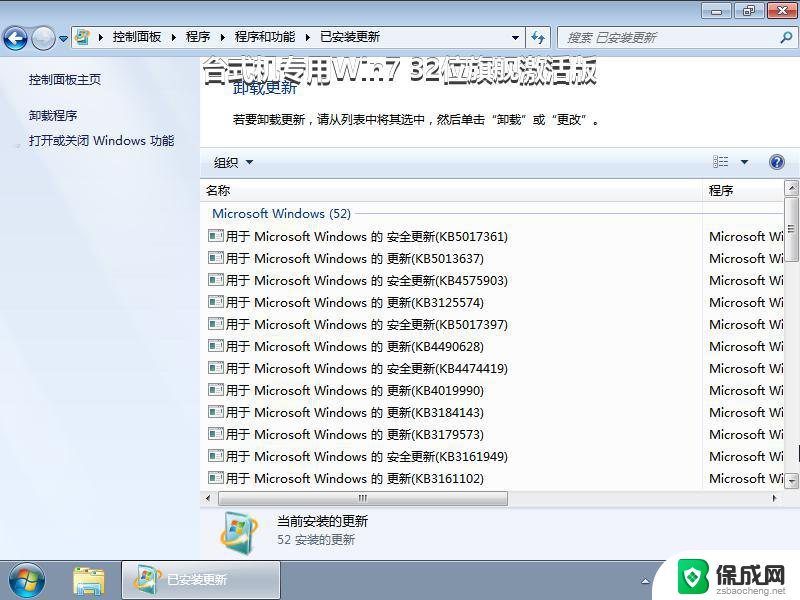Select update KB4575903 row
The width and height of the screenshot is (800, 600).
358,280
